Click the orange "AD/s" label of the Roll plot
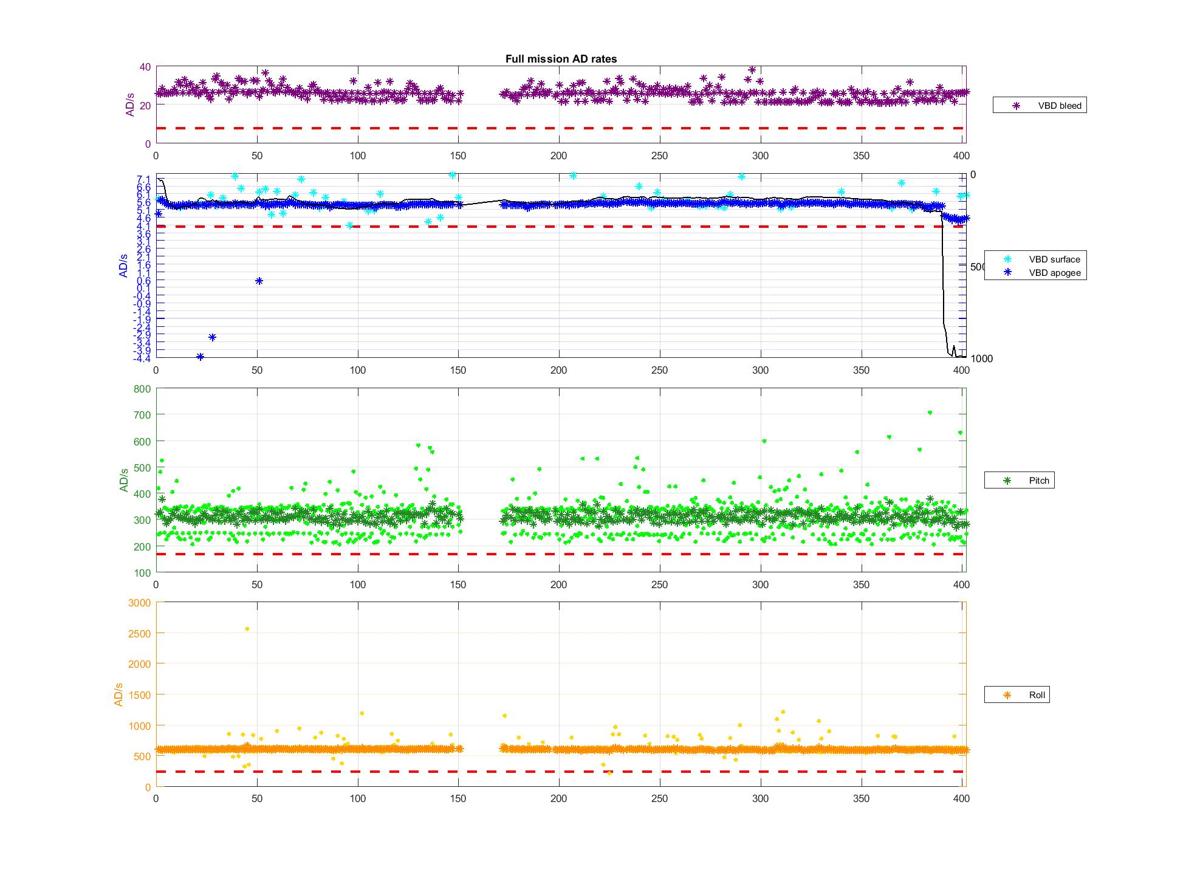The image size is (1200, 885). pos(117,694)
